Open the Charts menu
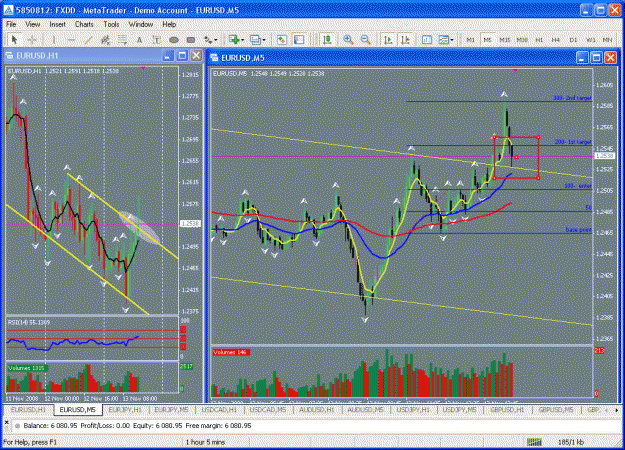 click(84, 24)
